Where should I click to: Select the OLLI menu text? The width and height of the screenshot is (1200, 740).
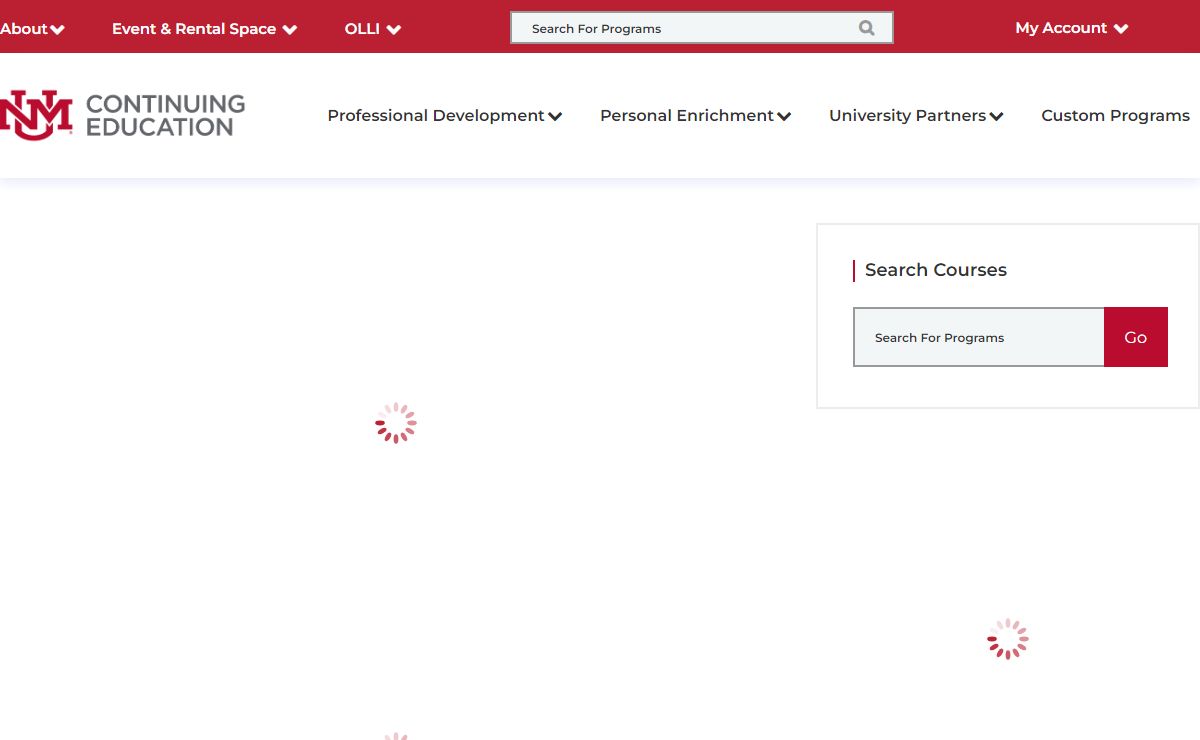[x=362, y=29]
